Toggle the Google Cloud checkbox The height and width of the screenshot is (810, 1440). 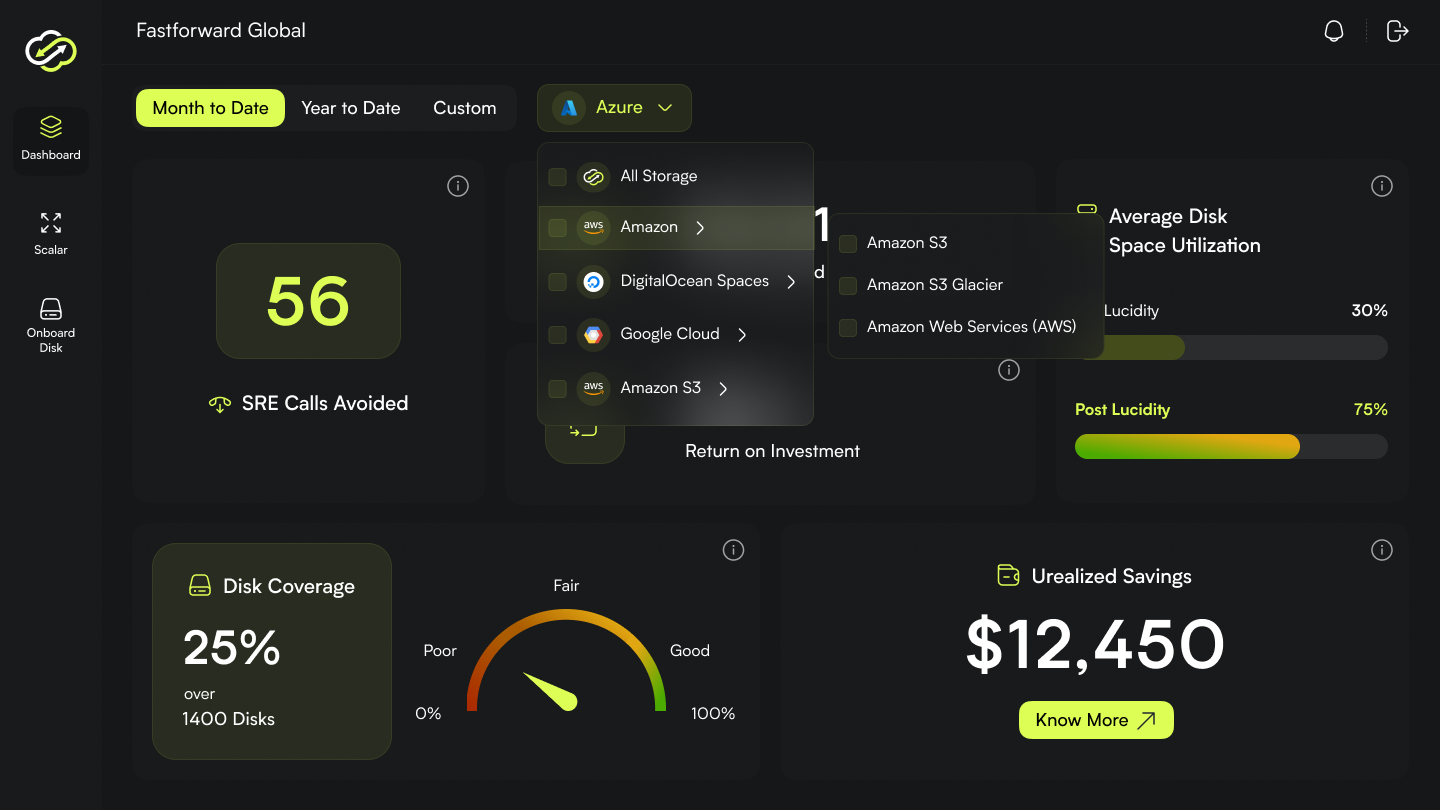click(x=558, y=335)
